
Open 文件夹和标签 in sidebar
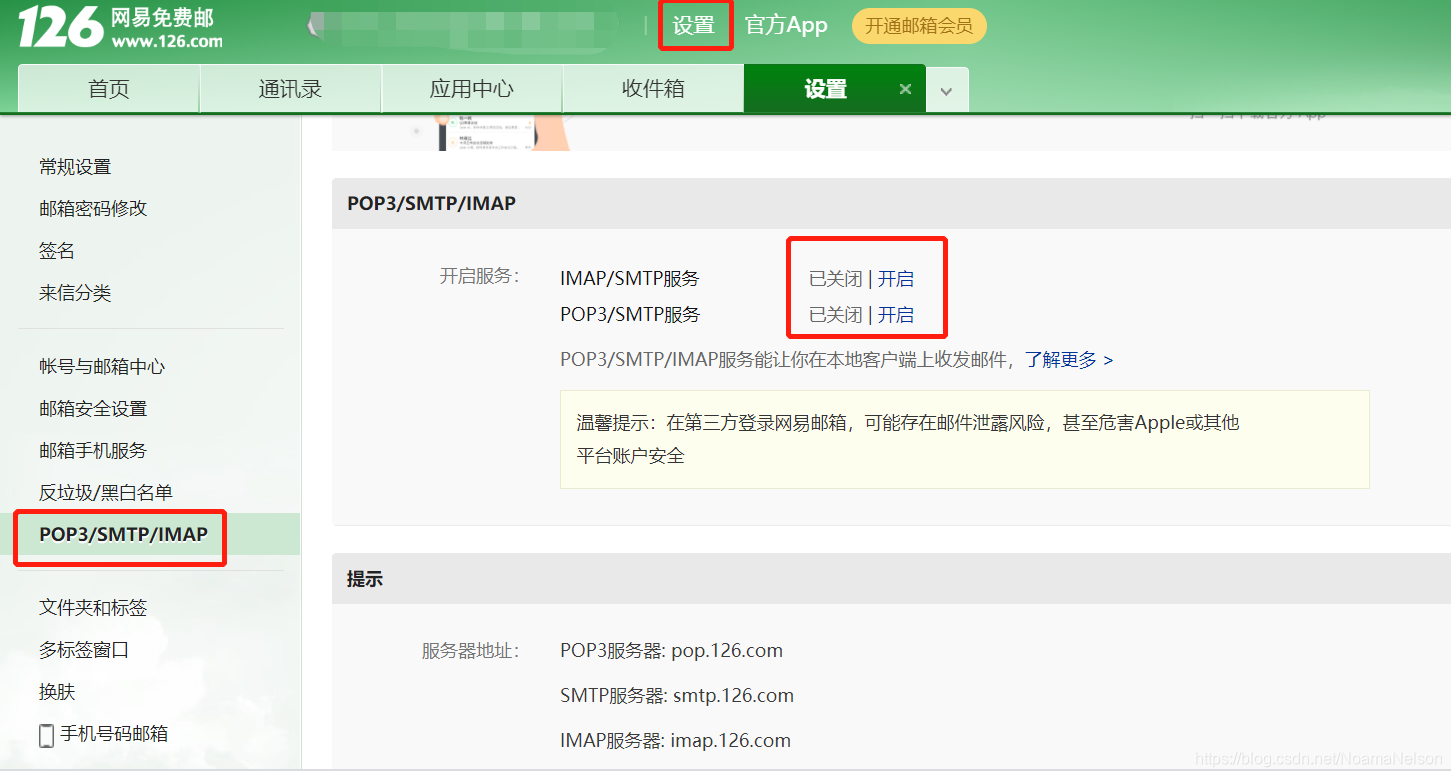pyautogui.click(x=93, y=608)
